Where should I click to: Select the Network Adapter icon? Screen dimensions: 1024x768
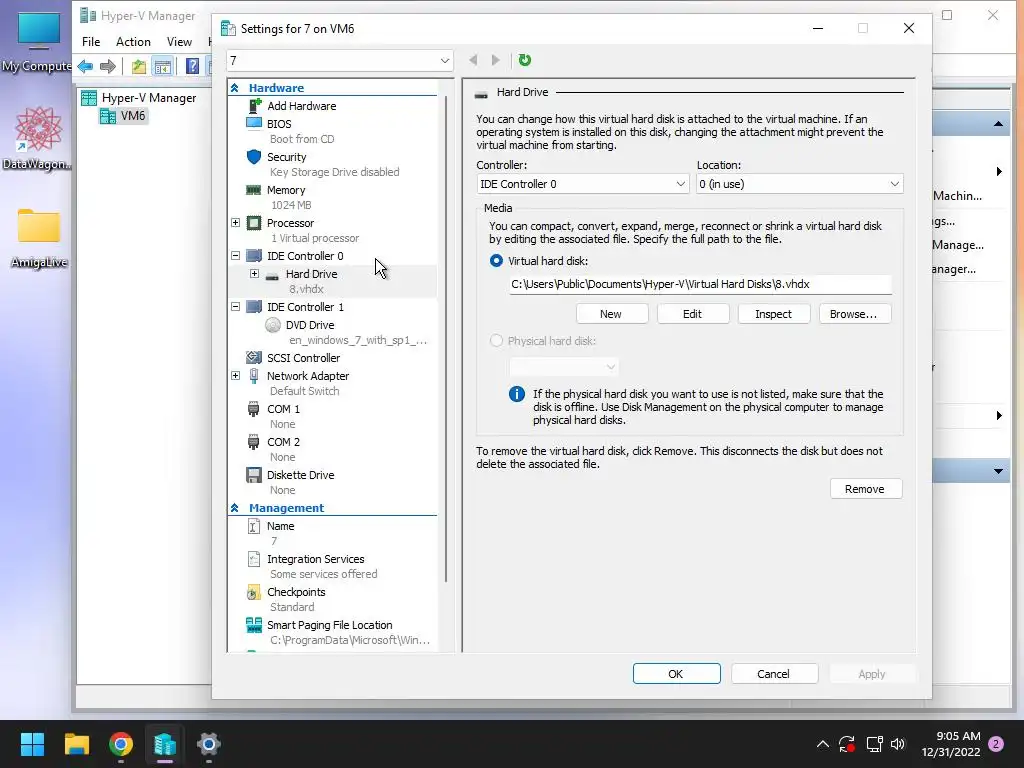coord(254,376)
